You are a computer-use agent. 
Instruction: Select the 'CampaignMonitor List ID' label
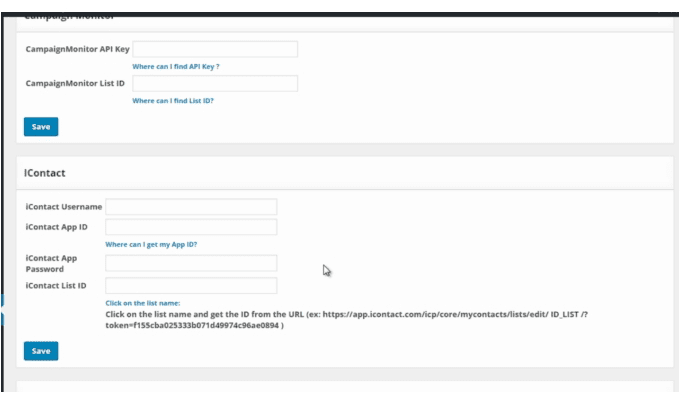coord(75,83)
